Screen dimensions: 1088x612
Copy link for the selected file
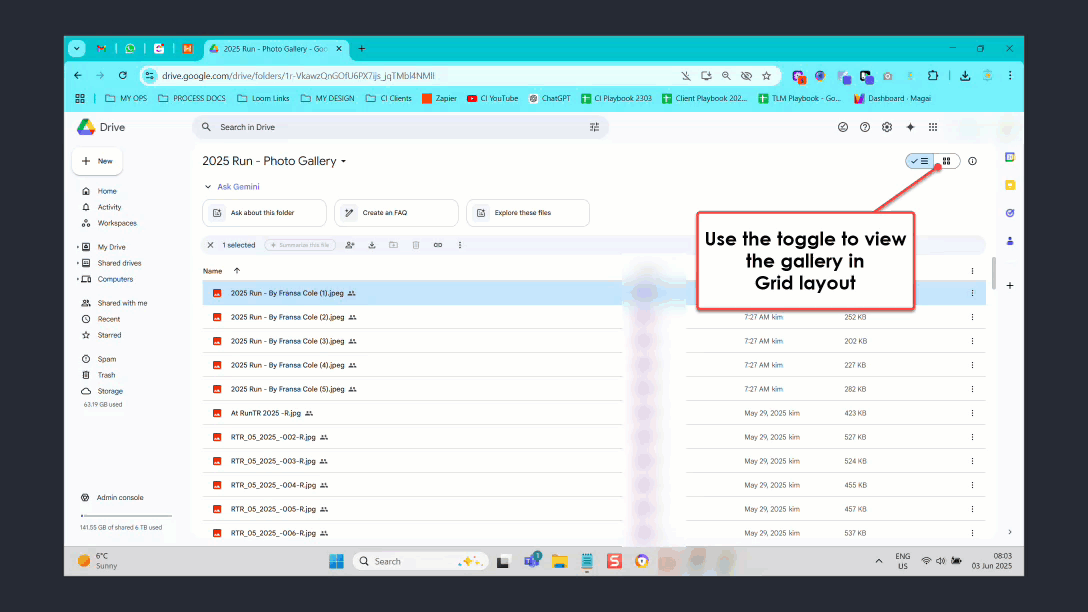coord(438,245)
